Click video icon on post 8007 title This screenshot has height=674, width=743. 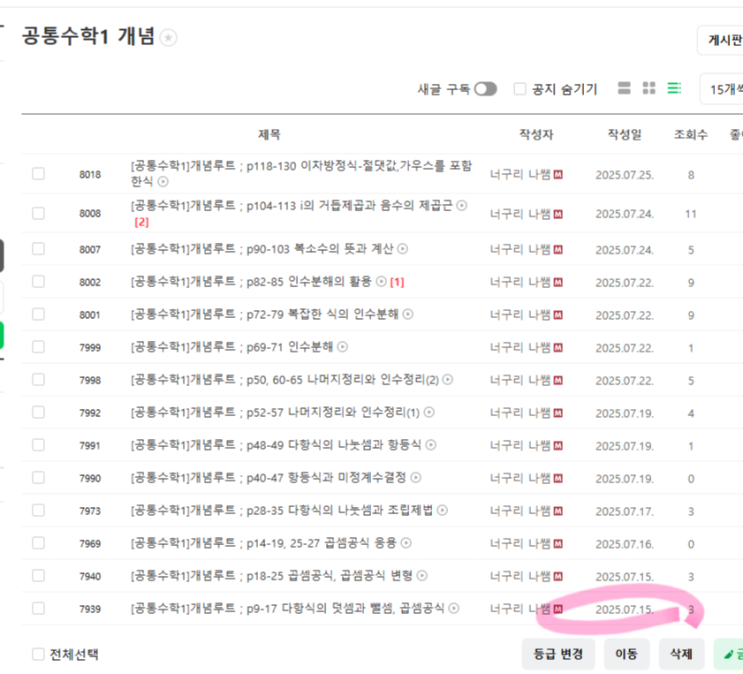pos(403,248)
